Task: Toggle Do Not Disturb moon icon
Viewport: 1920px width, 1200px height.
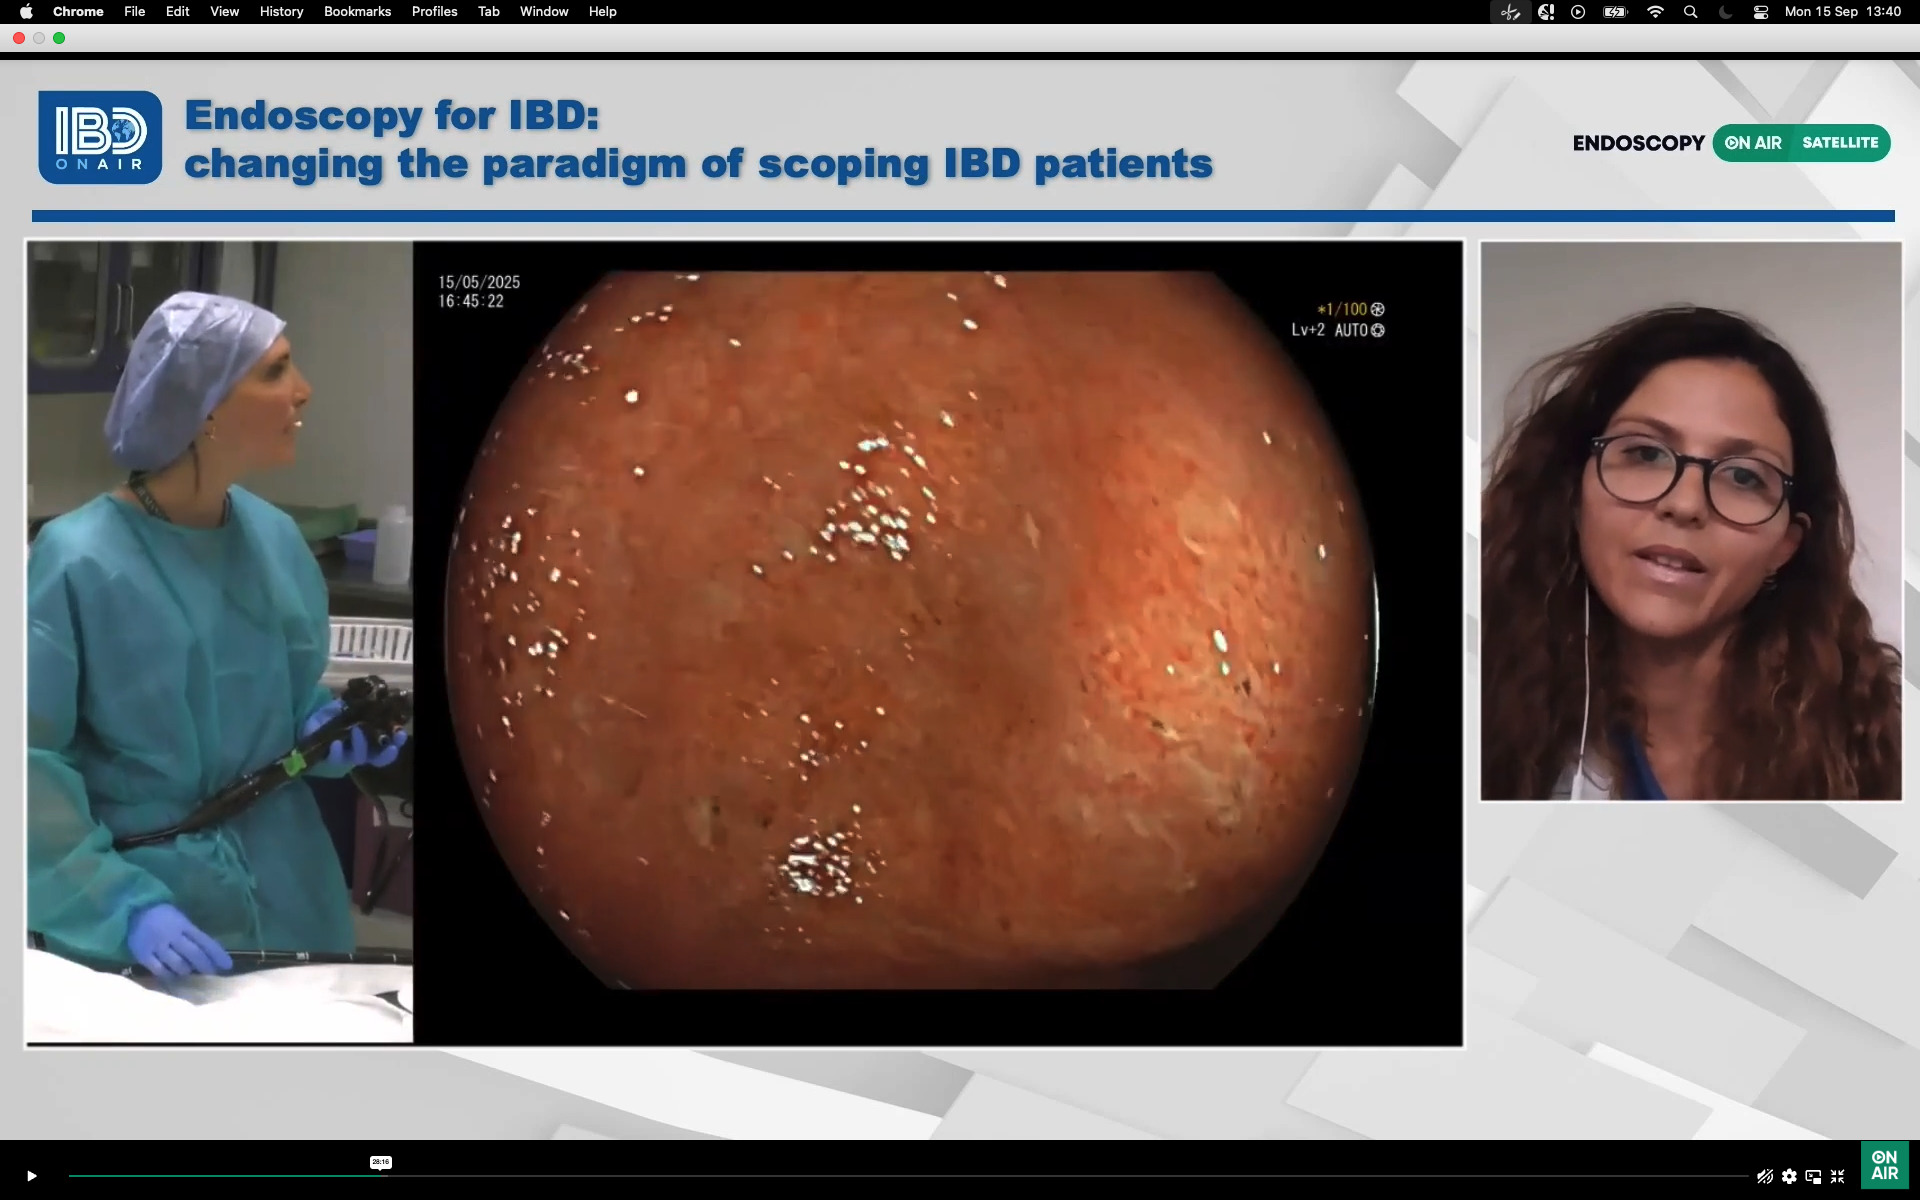Action: point(1725,11)
